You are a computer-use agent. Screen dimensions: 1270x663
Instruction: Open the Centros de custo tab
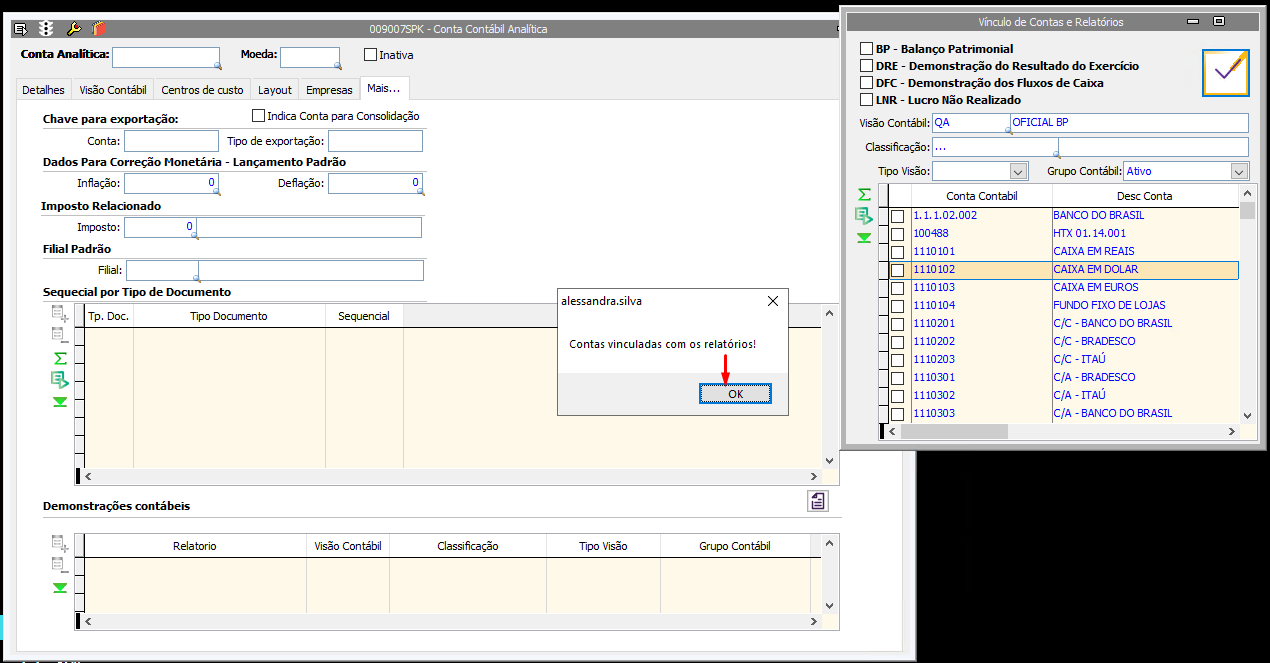(202, 90)
